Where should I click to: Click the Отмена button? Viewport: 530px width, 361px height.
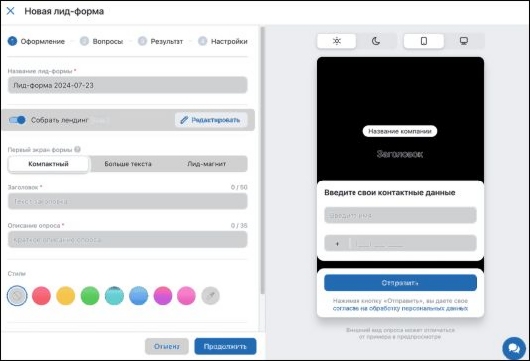point(167,346)
